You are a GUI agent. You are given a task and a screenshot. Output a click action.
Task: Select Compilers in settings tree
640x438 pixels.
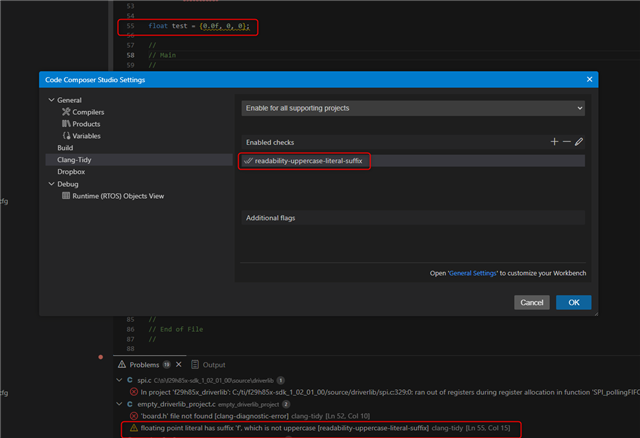[x=88, y=112]
